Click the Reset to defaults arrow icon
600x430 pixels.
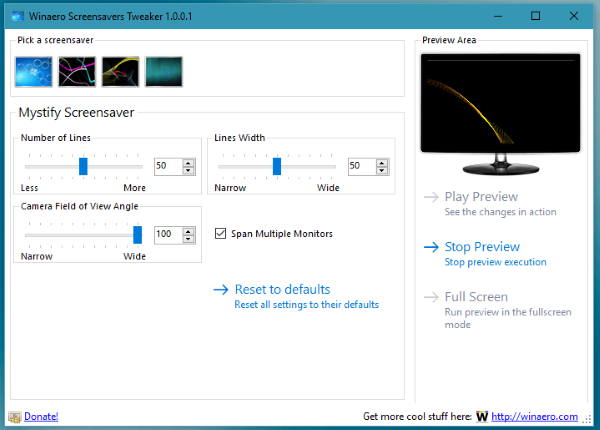[x=221, y=290]
